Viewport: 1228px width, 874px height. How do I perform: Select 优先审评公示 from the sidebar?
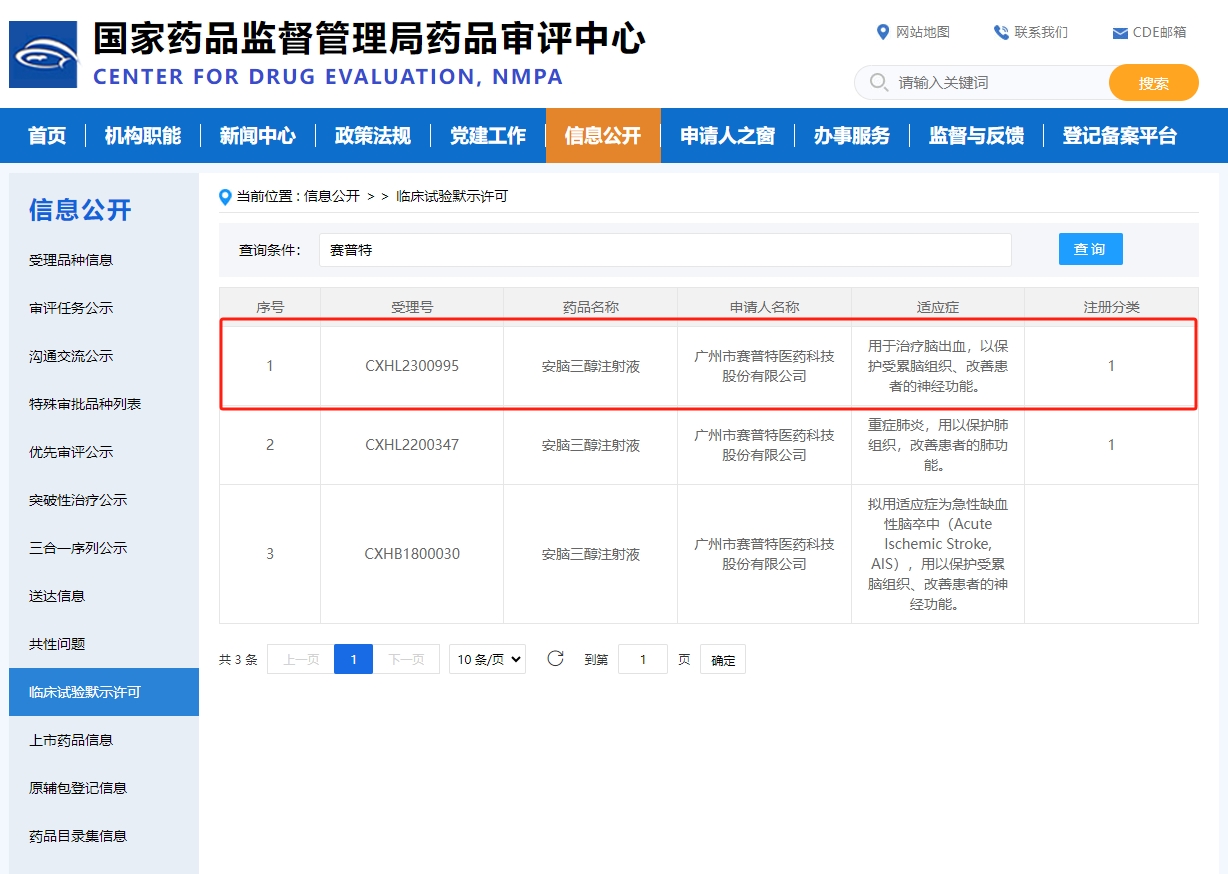(x=71, y=452)
